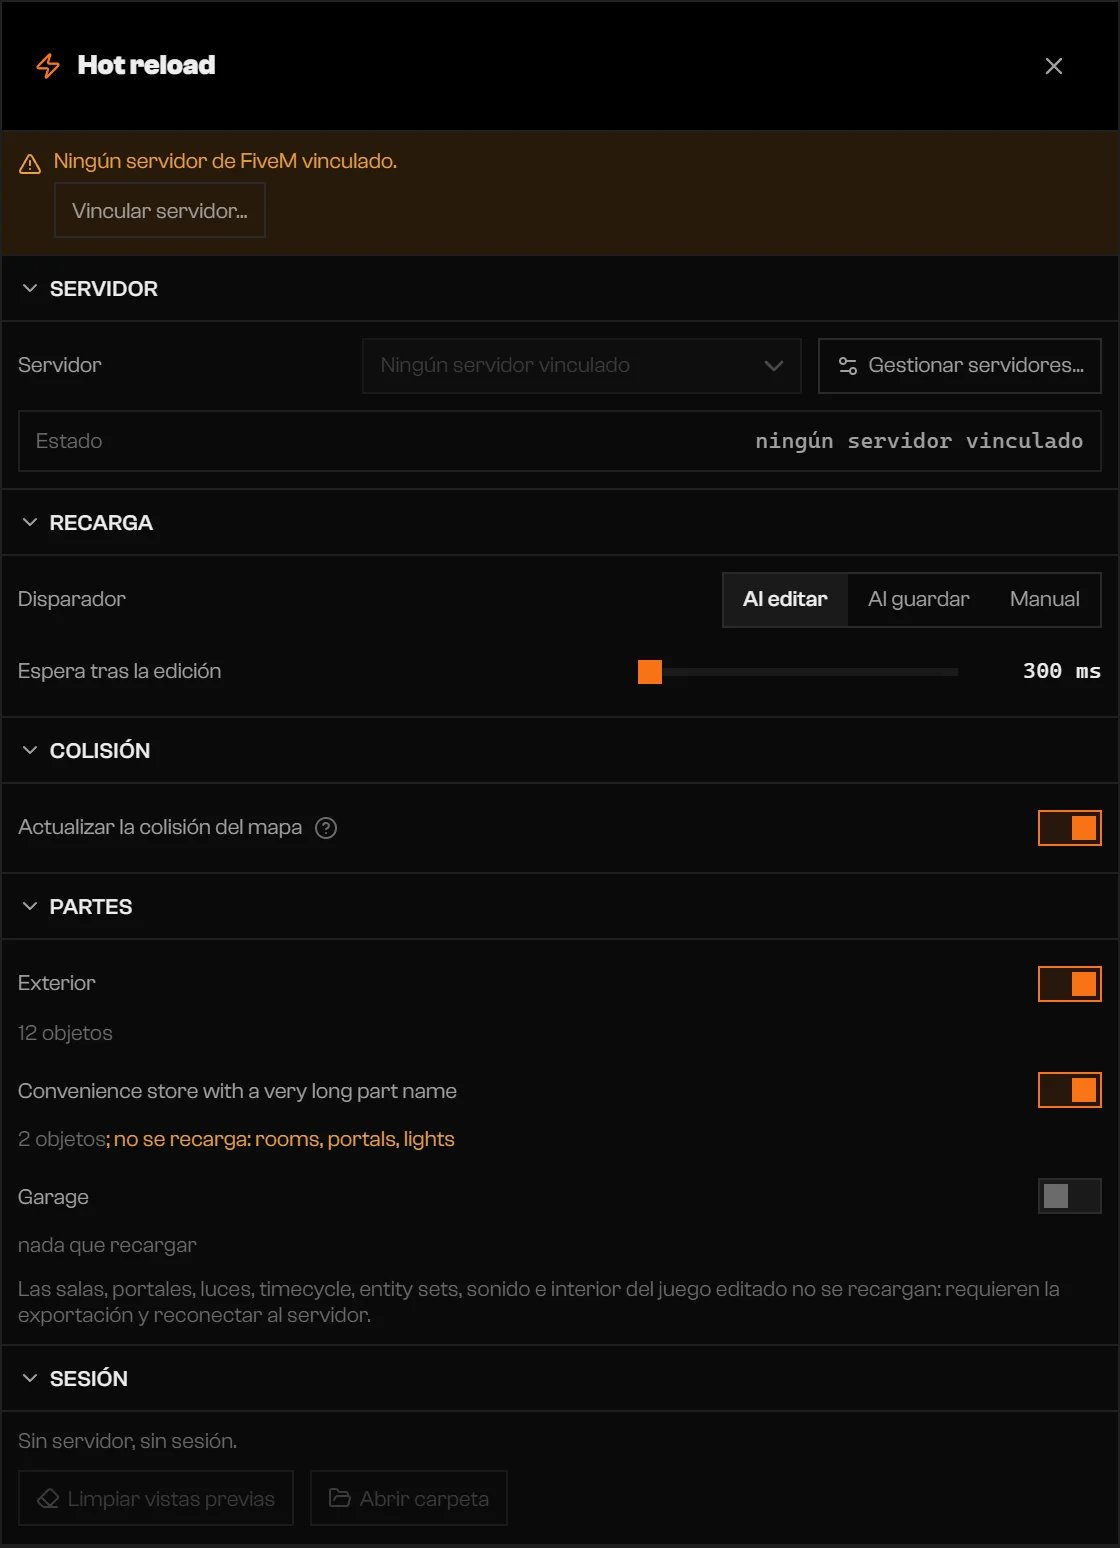Select the Al guardar trigger option
This screenshot has height=1548, width=1120.
918,599
